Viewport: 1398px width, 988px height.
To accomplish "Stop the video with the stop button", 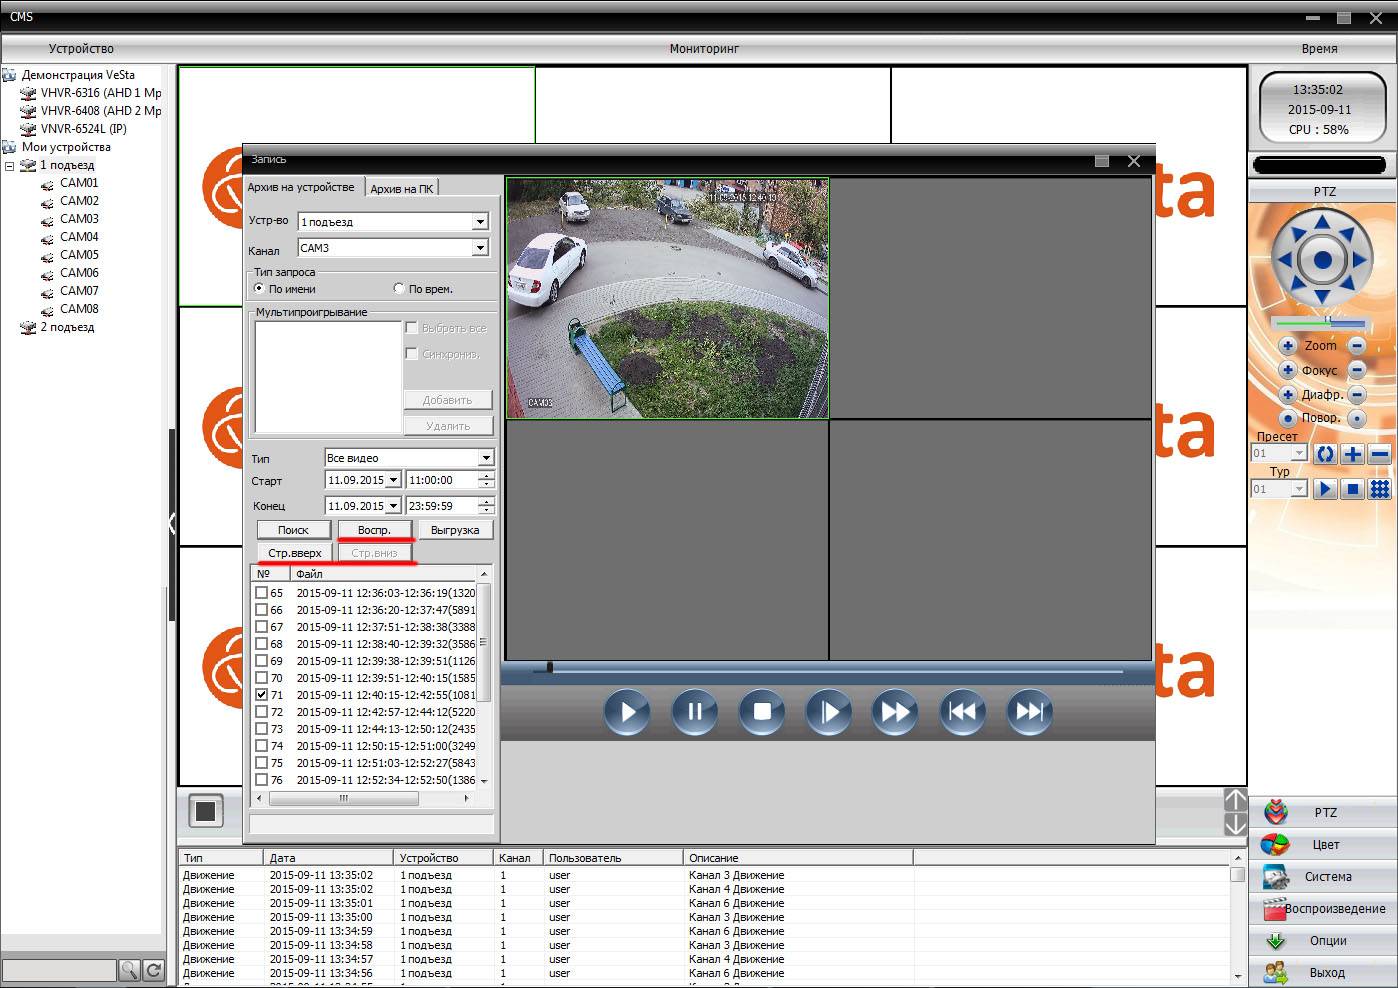I will point(761,712).
